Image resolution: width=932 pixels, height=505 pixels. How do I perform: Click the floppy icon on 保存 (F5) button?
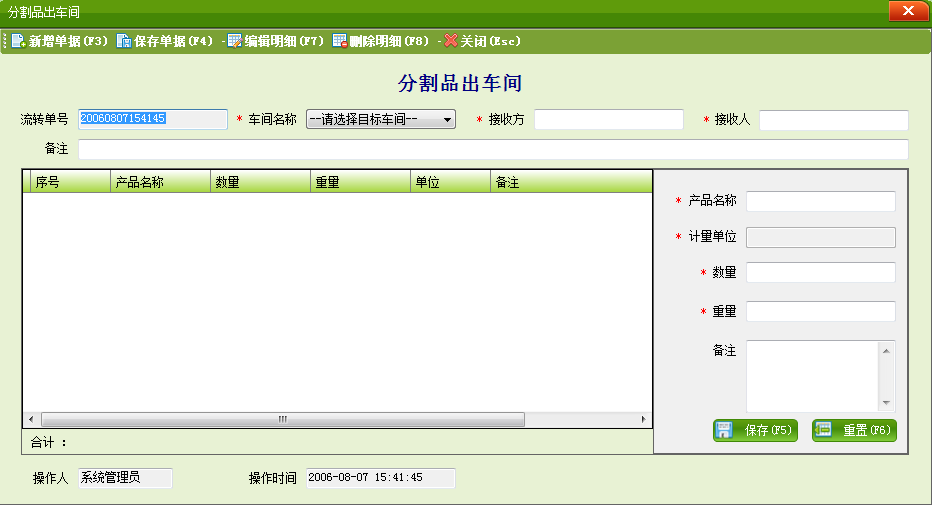tap(724, 430)
